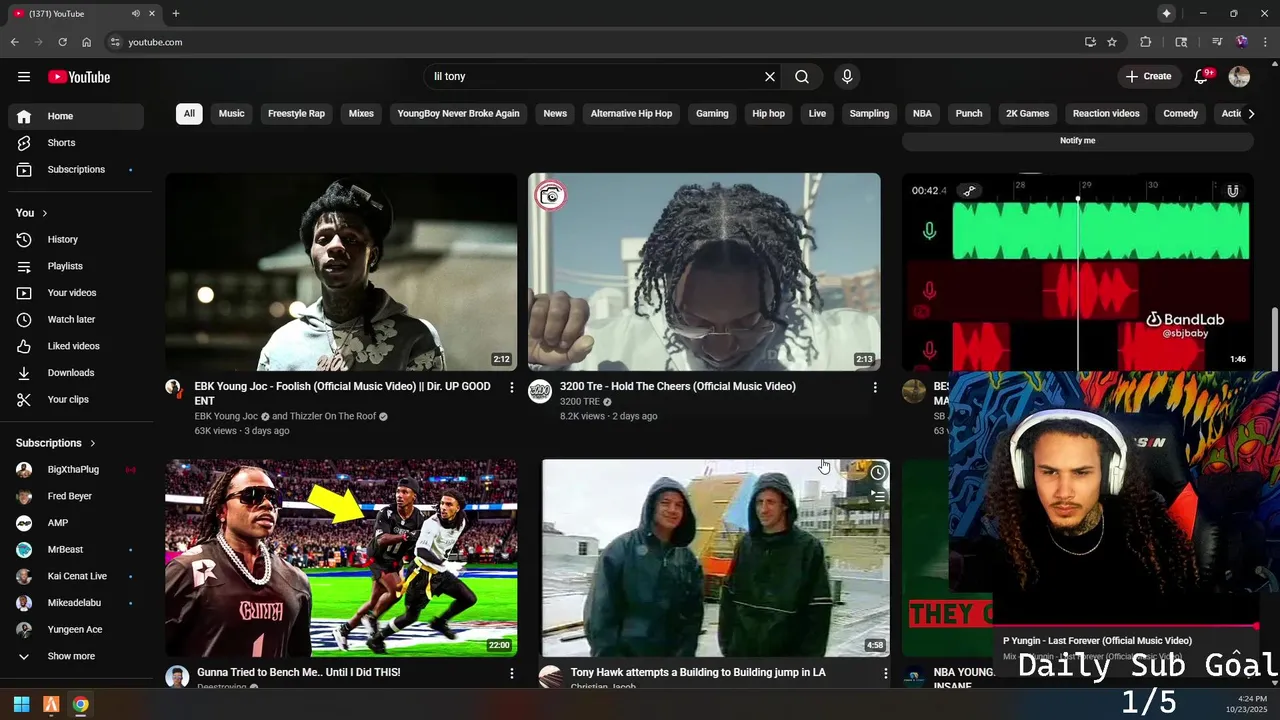This screenshot has height=720, width=1280.
Task: Open the YouTube hamburger guide menu
Action: [24, 77]
